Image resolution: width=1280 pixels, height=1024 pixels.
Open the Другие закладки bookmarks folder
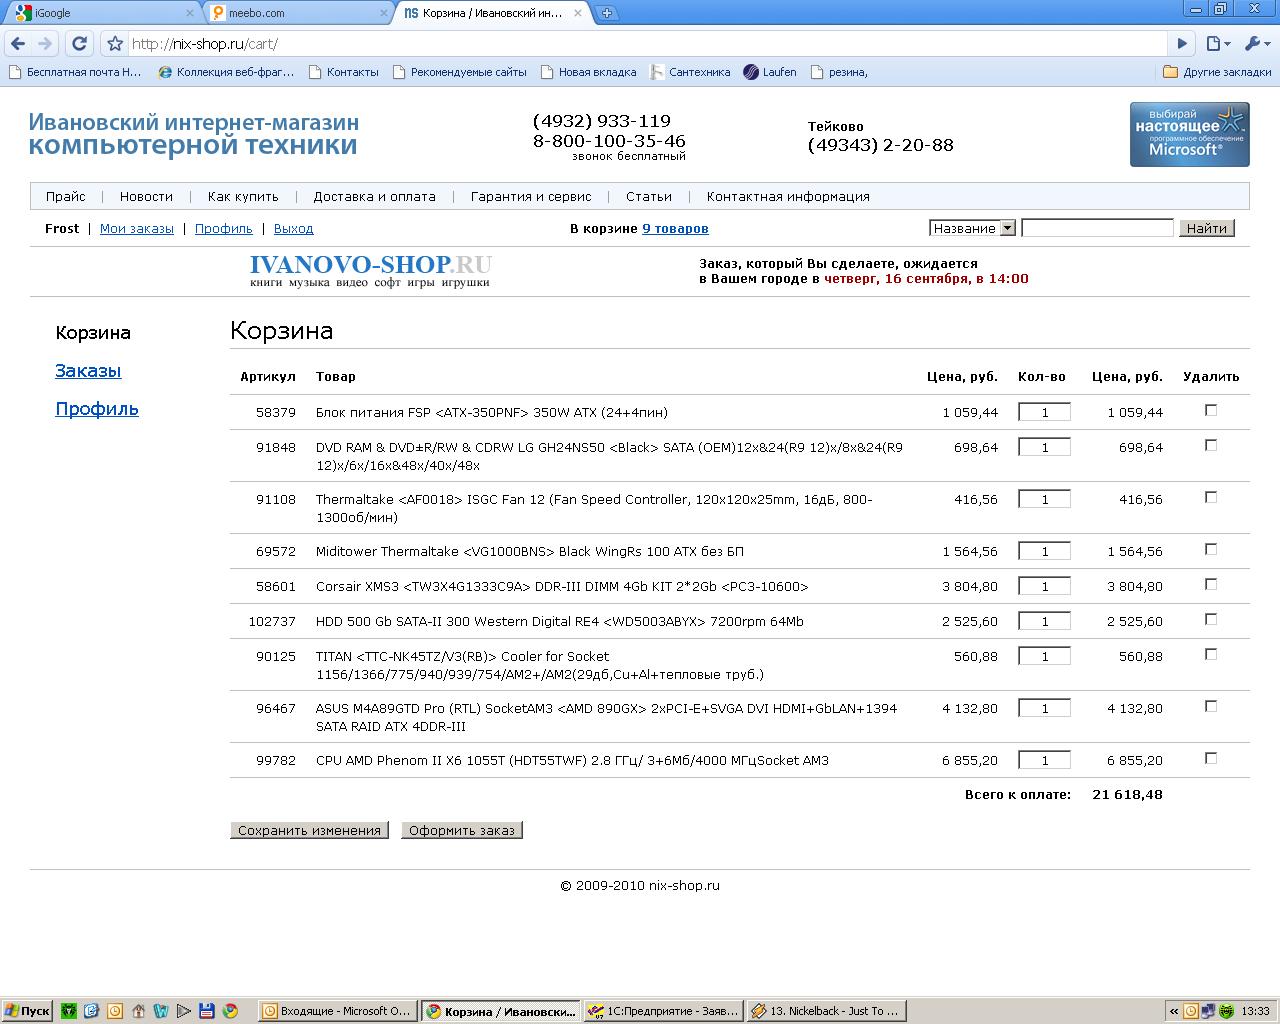click(1217, 72)
